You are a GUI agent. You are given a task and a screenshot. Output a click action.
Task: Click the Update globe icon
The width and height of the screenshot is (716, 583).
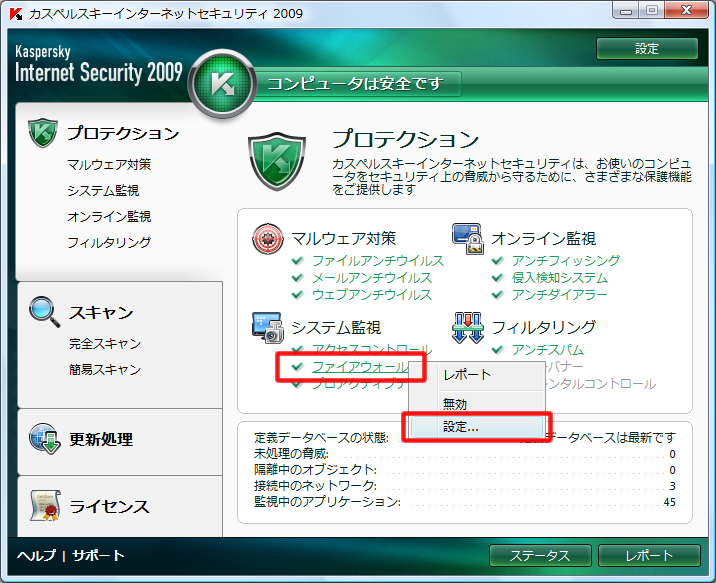click(x=43, y=439)
